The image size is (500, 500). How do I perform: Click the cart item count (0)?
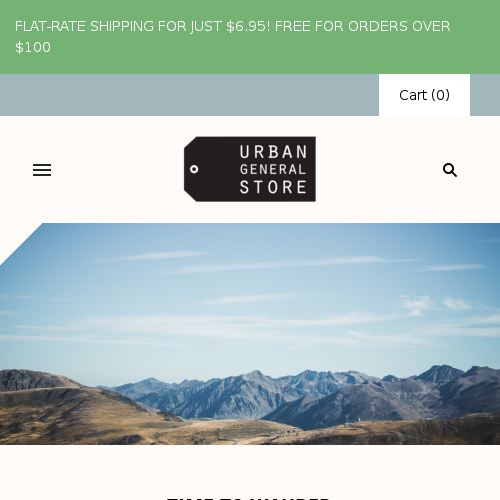click(x=440, y=95)
